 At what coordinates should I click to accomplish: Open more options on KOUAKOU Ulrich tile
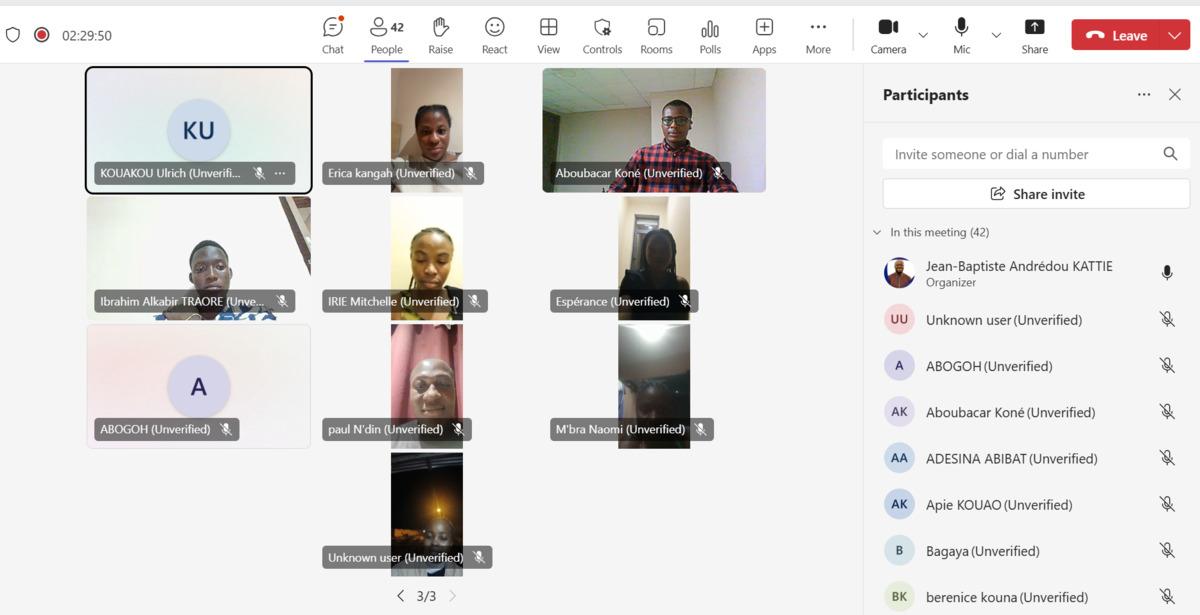tap(280, 173)
